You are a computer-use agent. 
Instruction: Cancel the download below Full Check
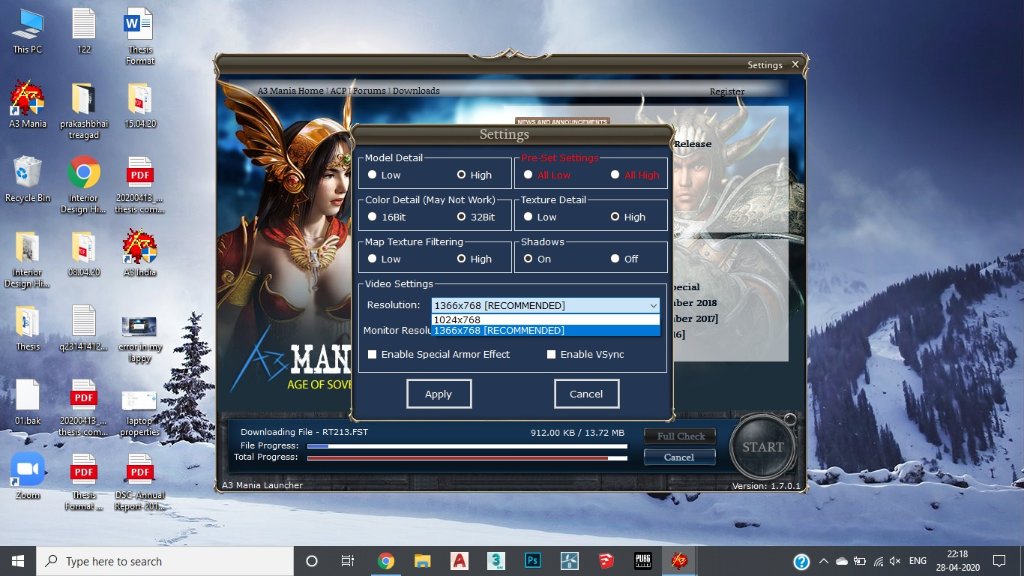click(680, 457)
